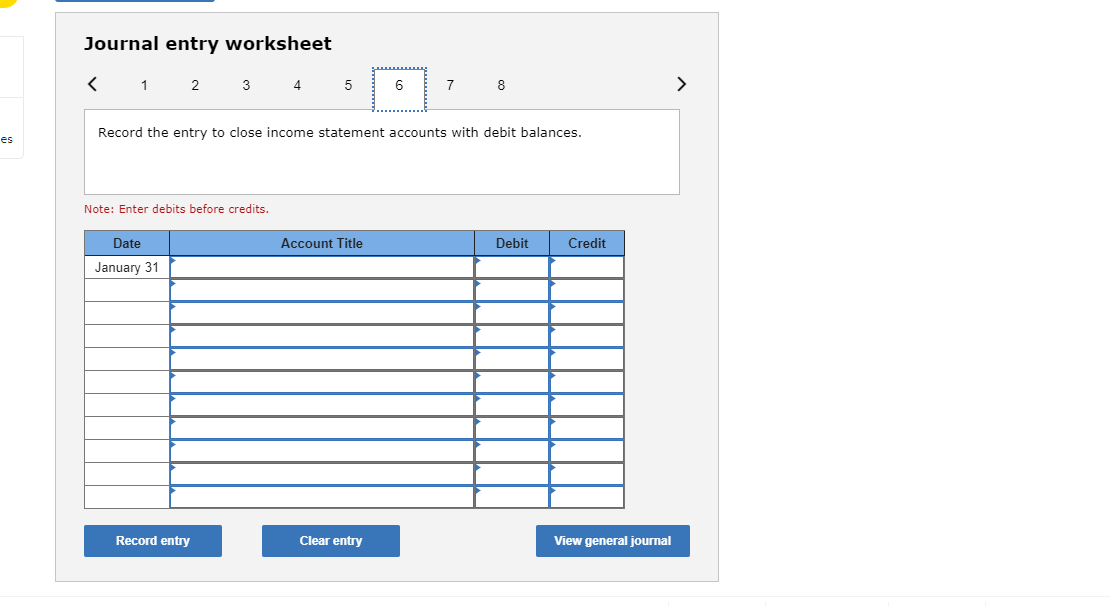Viewport: 1110px width, 607px height.
Task: Open journal entry tab 1
Action: tap(144, 86)
